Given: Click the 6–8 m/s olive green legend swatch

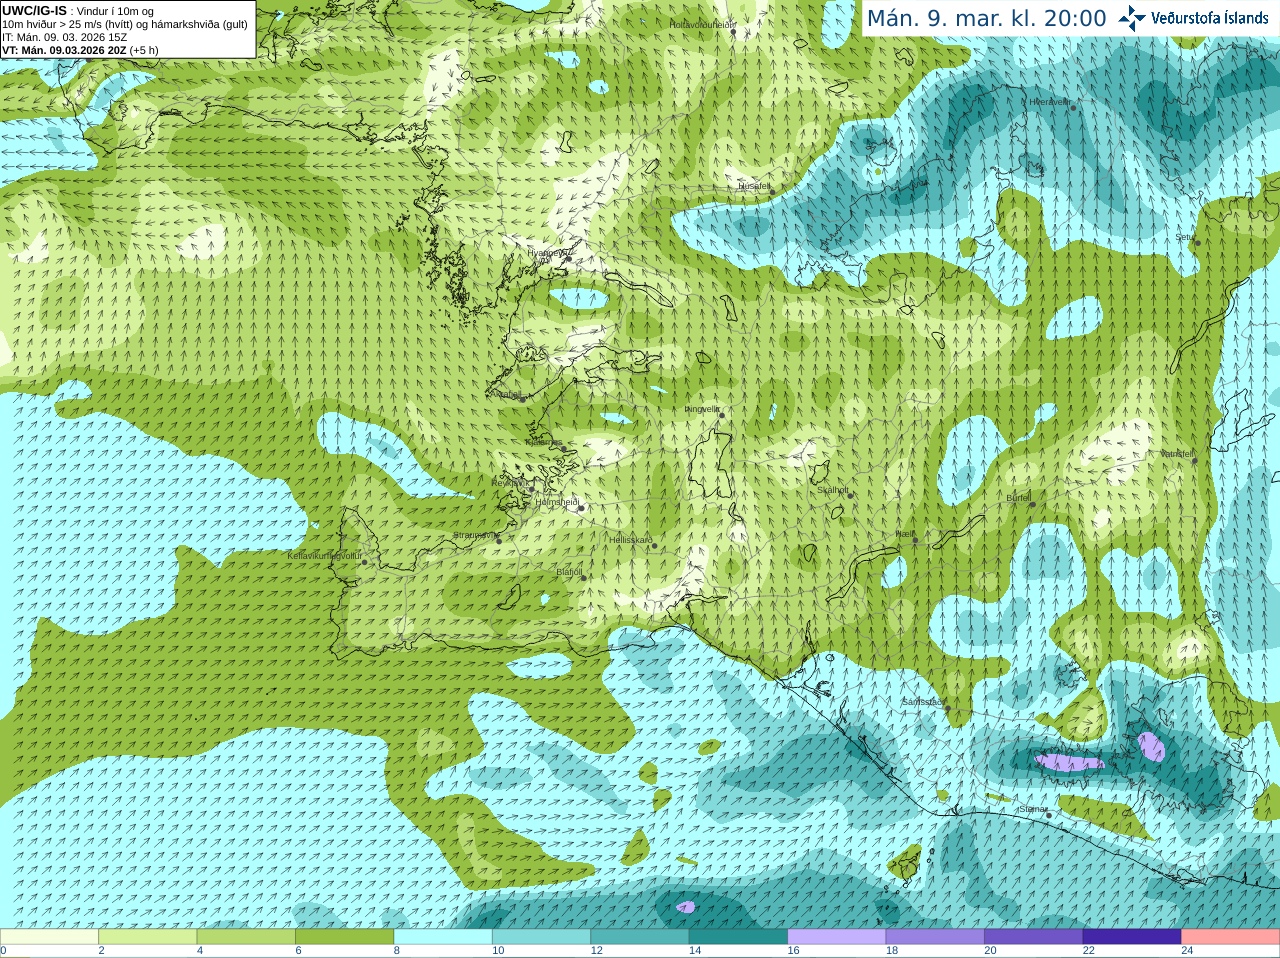Looking at the screenshot, I should (345, 937).
